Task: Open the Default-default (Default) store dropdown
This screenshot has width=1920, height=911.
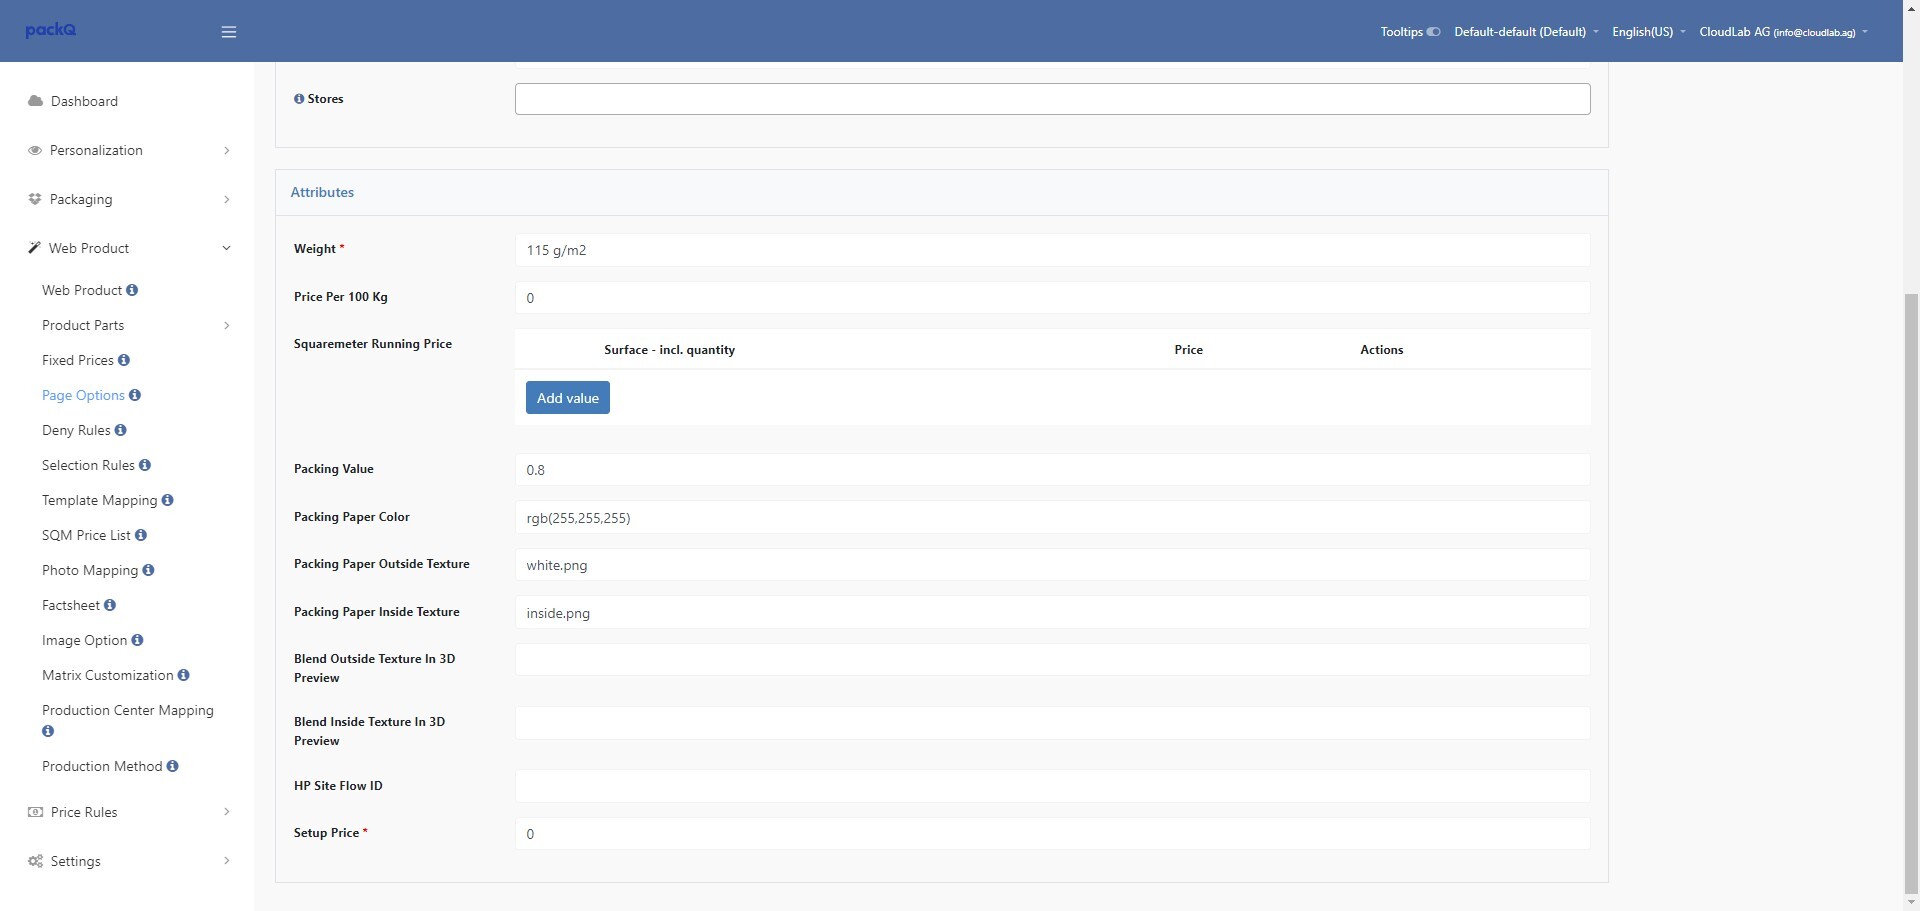Action: pyautogui.click(x=1526, y=32)
